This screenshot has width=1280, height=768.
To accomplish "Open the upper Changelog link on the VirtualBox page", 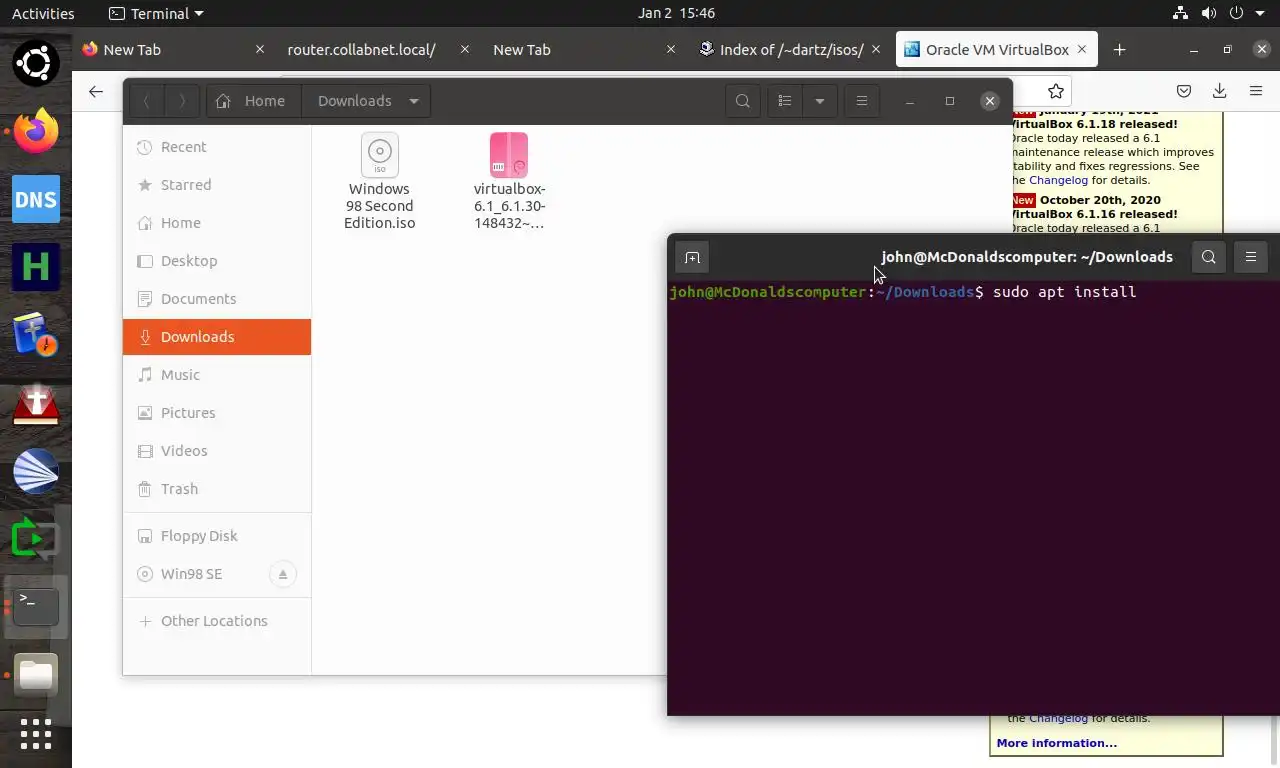I will [x=1058, y=180].
